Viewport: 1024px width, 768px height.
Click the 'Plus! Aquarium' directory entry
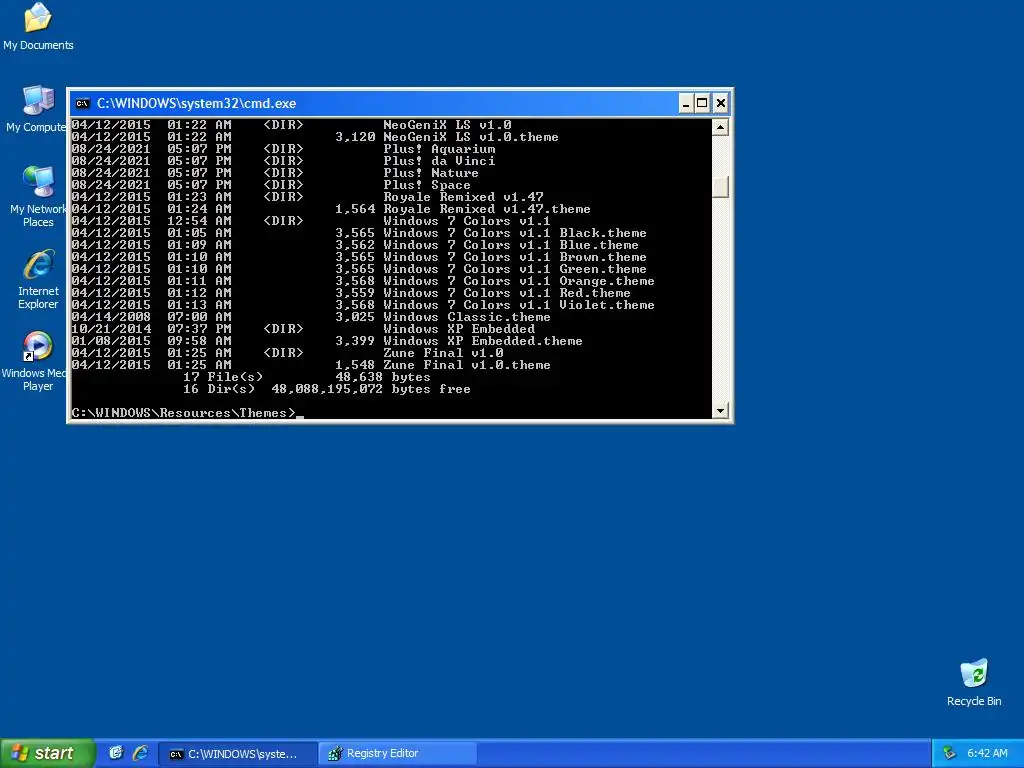pos(439,149)
